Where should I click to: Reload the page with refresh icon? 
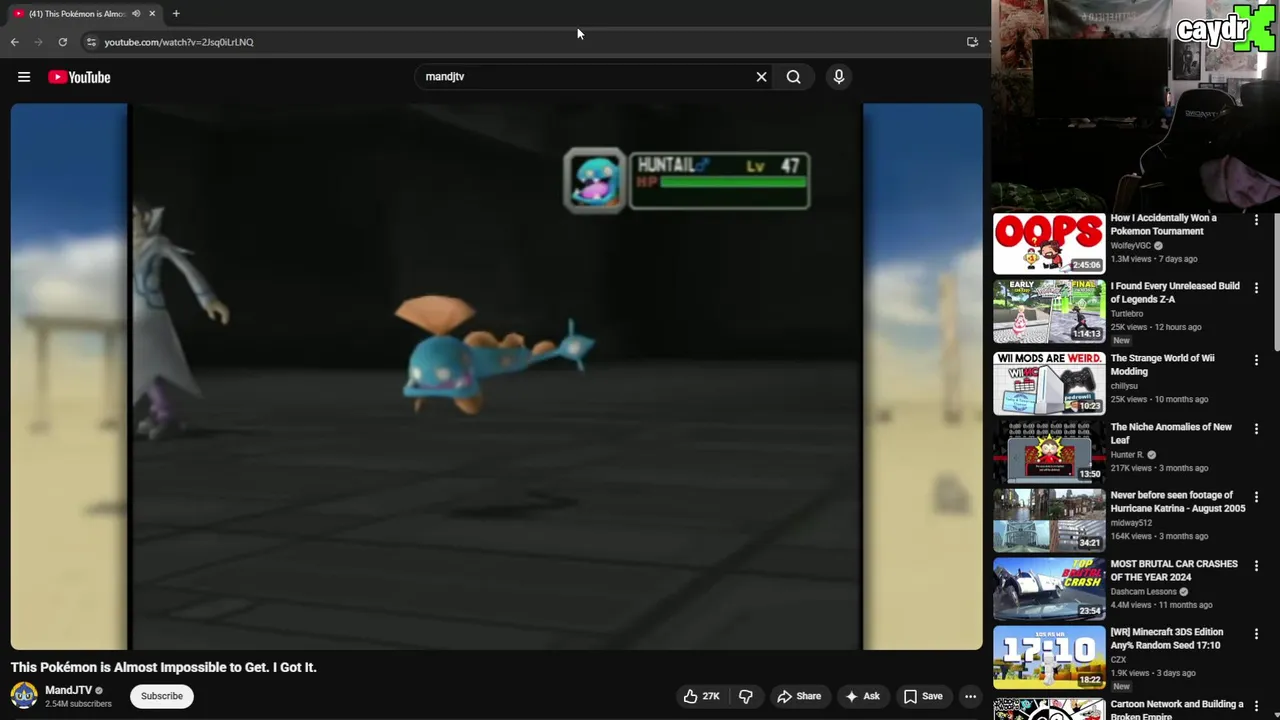[62, 42]
